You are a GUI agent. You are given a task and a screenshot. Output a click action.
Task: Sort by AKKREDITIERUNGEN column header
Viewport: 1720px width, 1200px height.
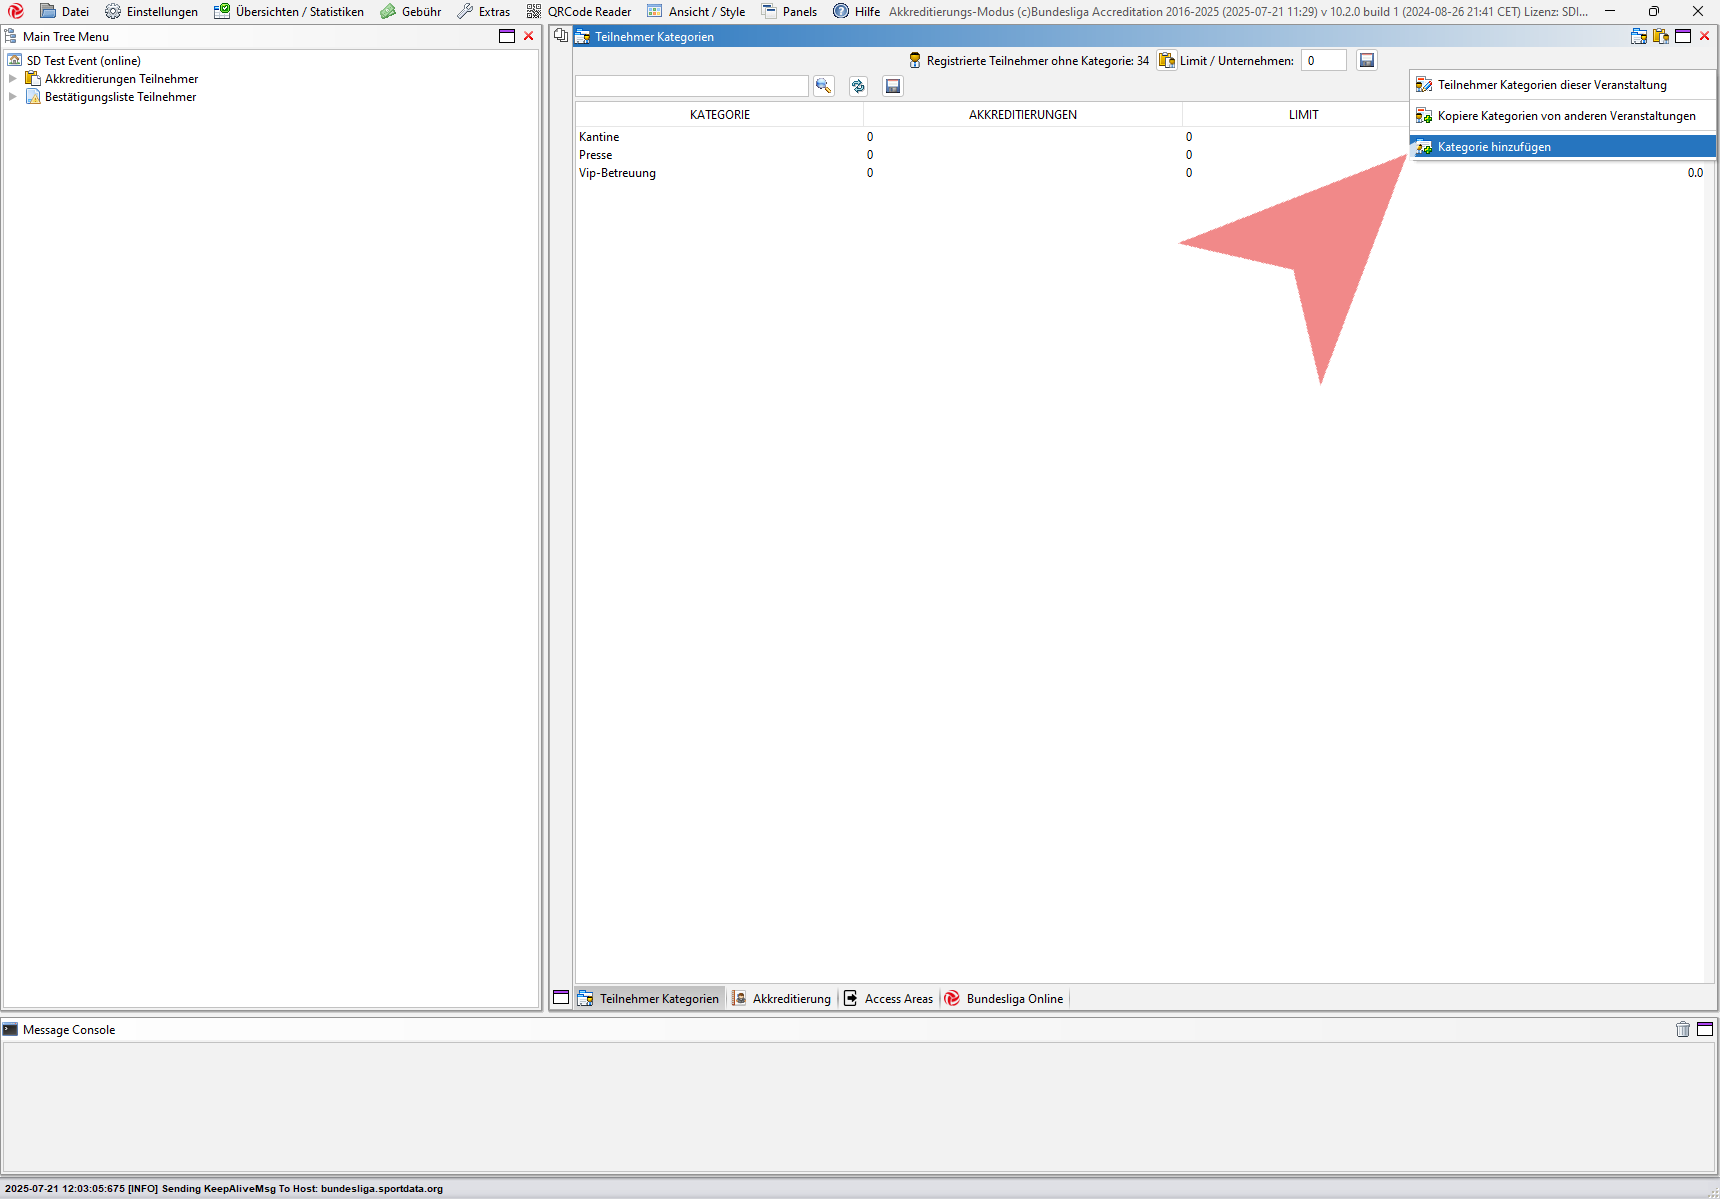(1023, 115)
